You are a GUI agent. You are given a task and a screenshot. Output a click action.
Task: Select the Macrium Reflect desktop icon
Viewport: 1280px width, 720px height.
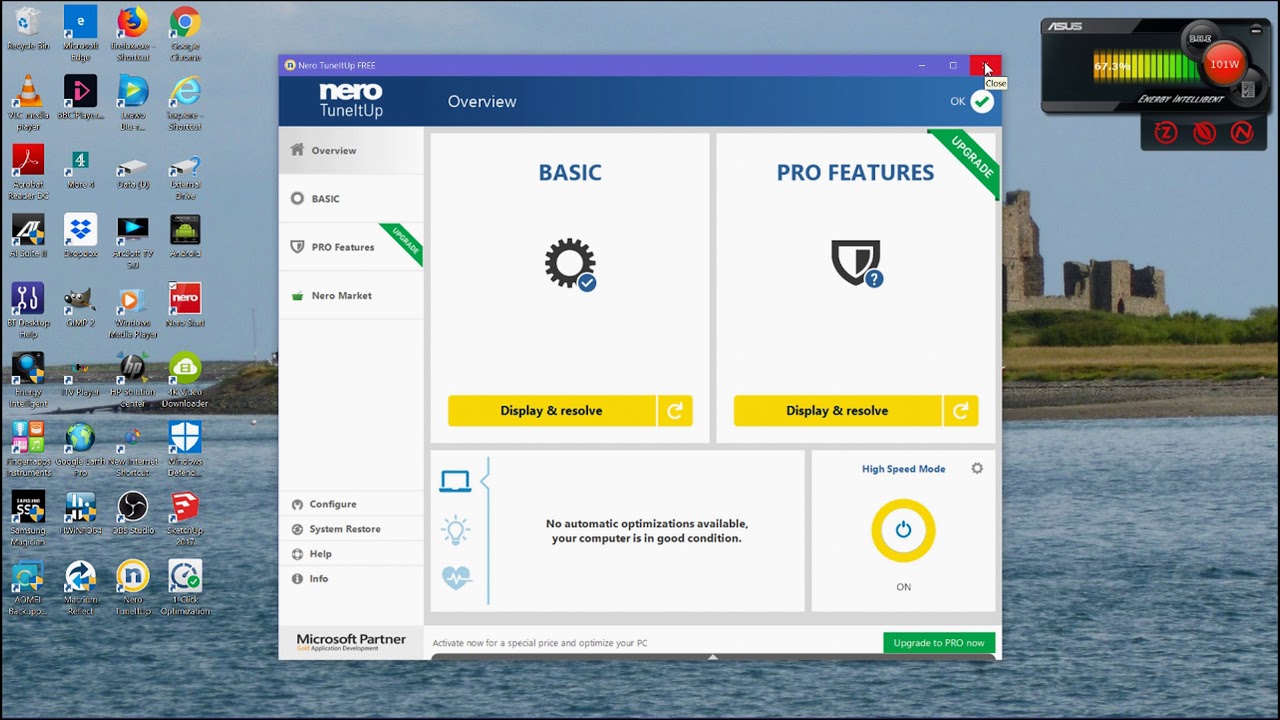tap(80, 587)
